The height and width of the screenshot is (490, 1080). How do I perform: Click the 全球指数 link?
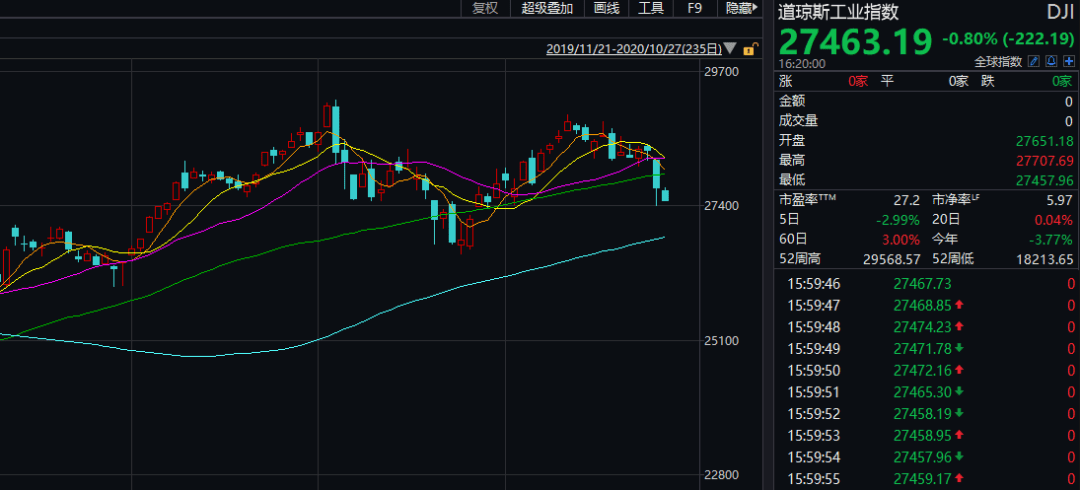pos(999,62)
